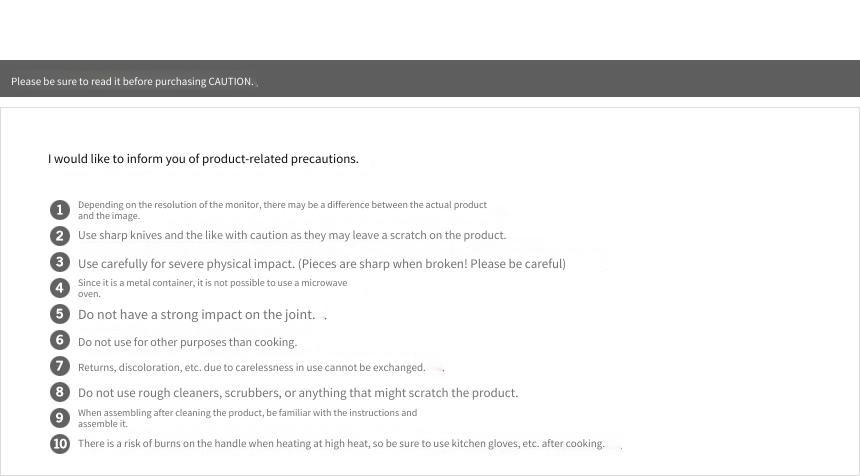This screenshot has height=476, width=860.
Task: Click the metal container microwave warning text
Action: (212, 288)
